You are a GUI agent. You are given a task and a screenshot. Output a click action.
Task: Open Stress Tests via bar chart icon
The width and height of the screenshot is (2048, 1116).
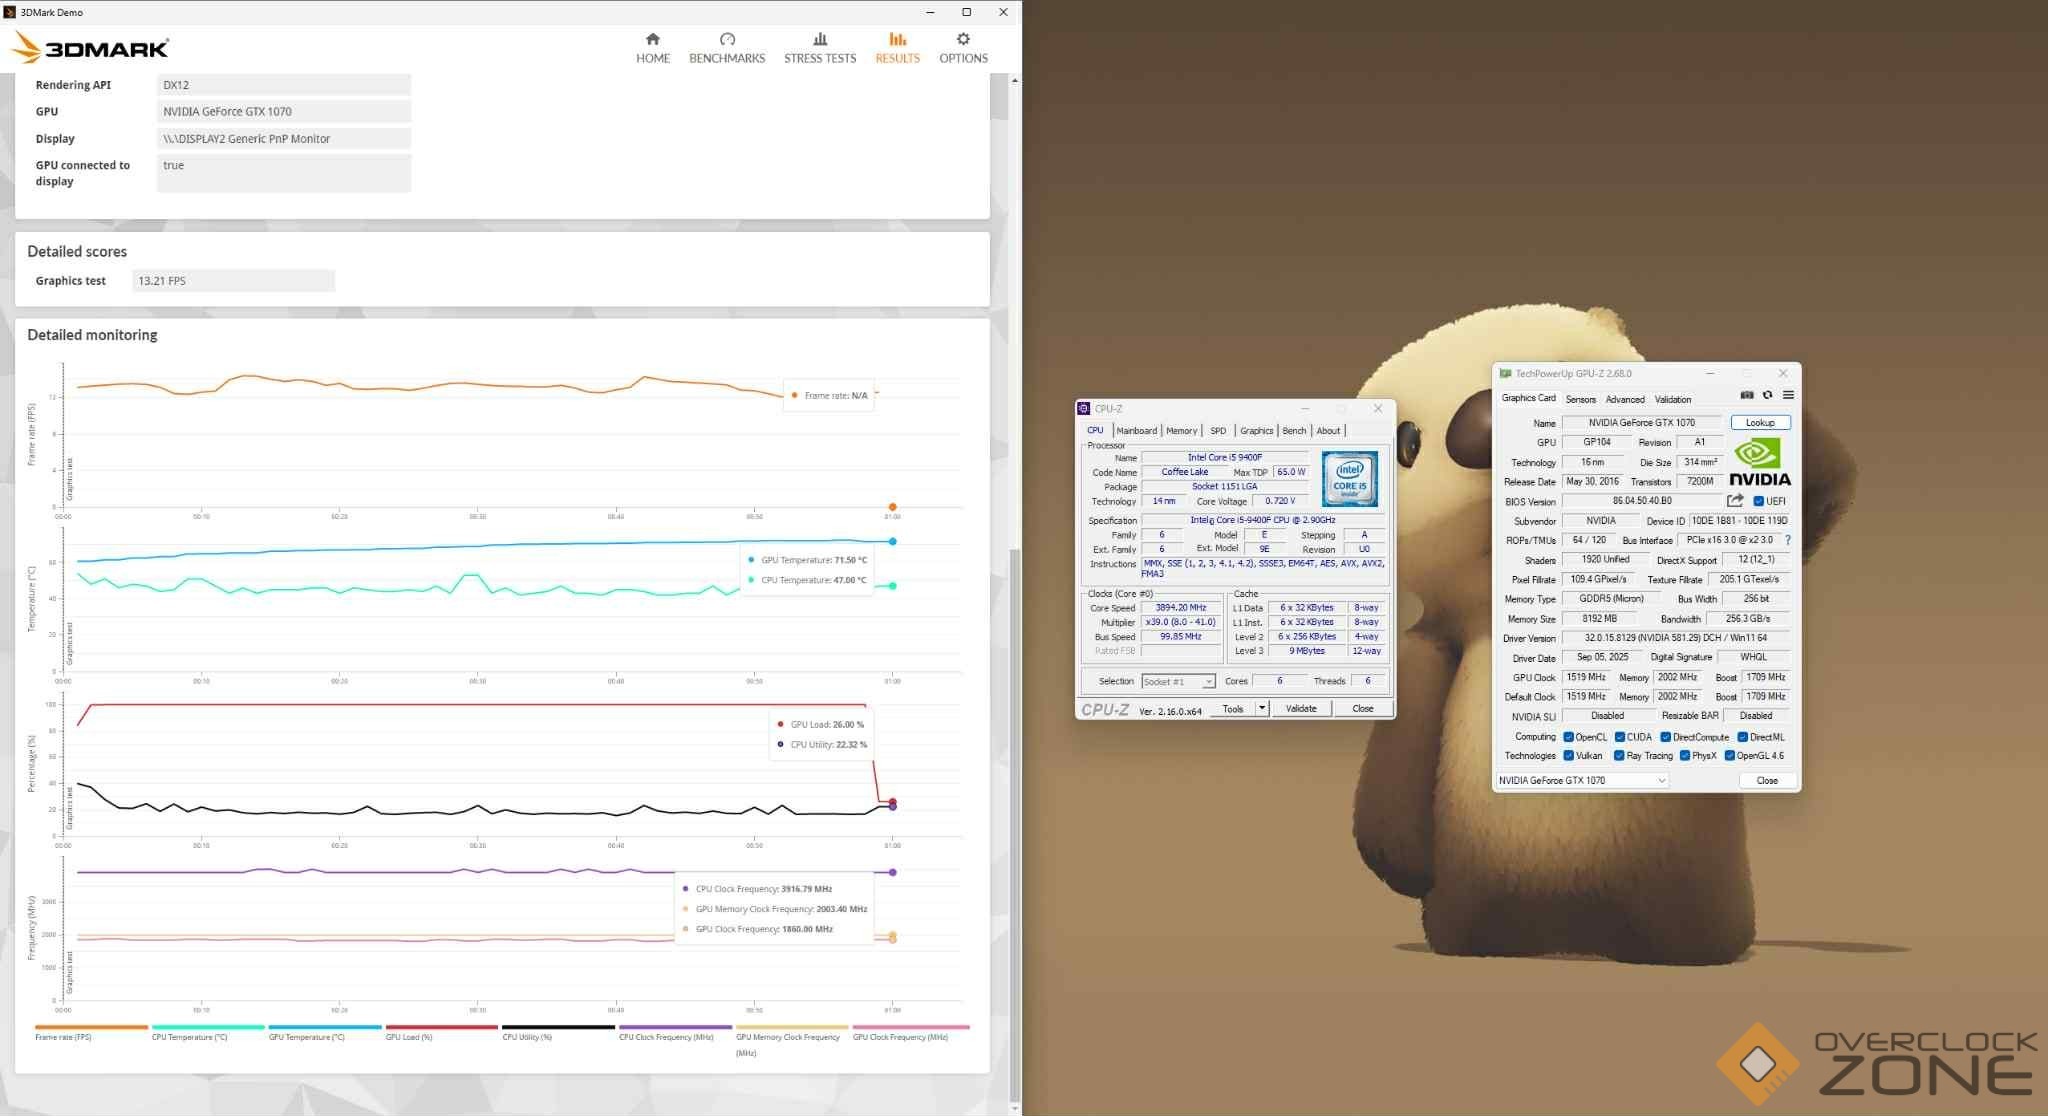point(820,39)
